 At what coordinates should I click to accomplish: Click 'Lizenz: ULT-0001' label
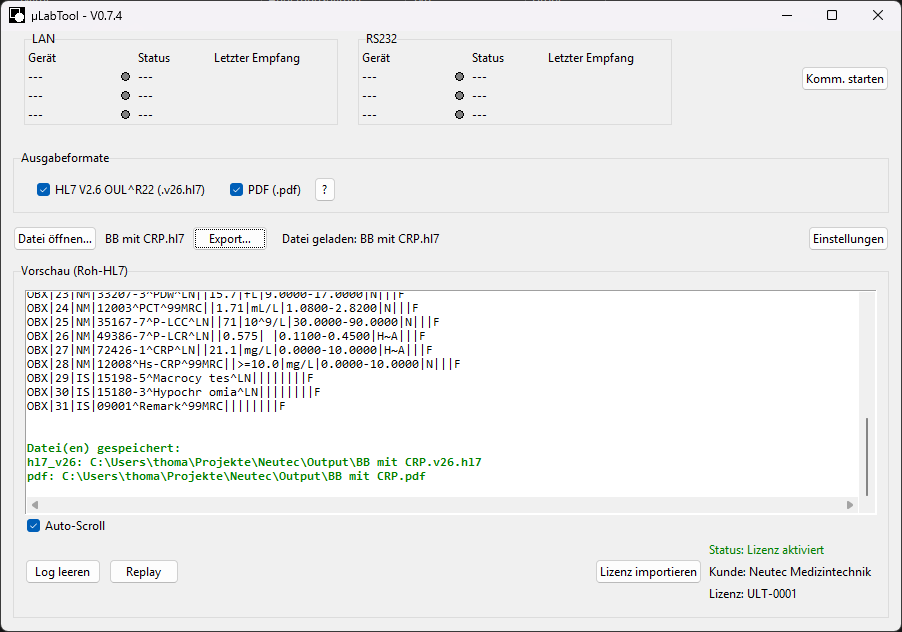tap(752, 593)
